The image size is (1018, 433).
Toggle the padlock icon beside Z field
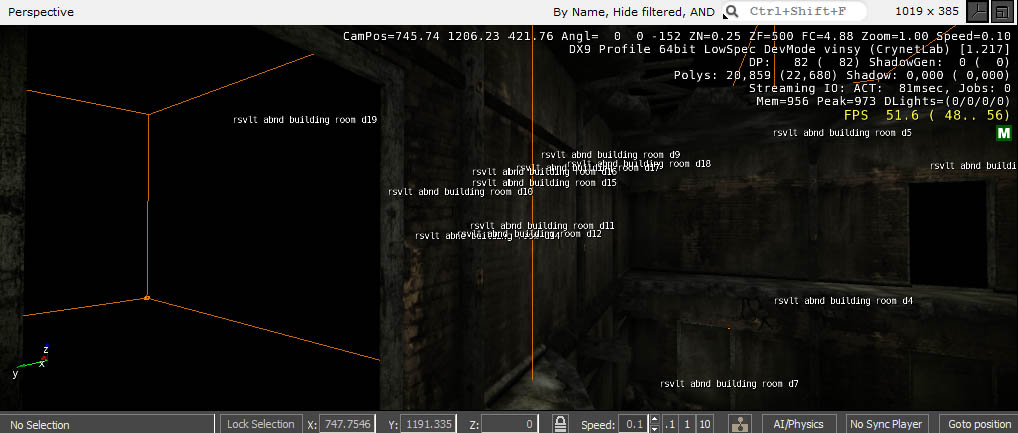click(561, 425)
